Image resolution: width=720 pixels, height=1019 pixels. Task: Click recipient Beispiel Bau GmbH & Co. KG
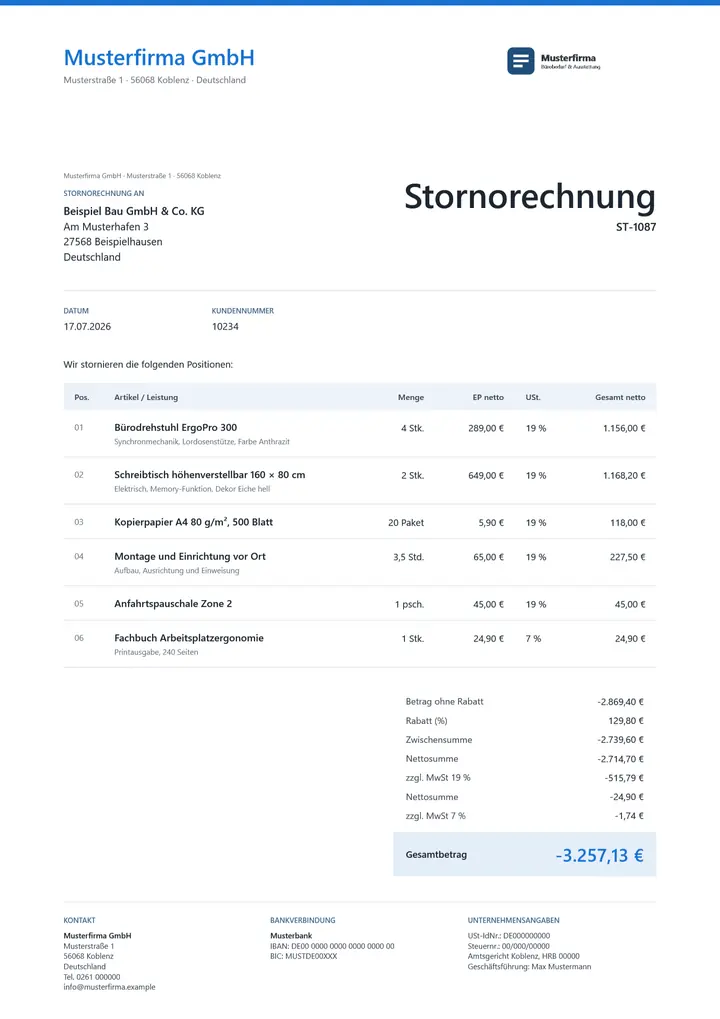coord(134,211)
